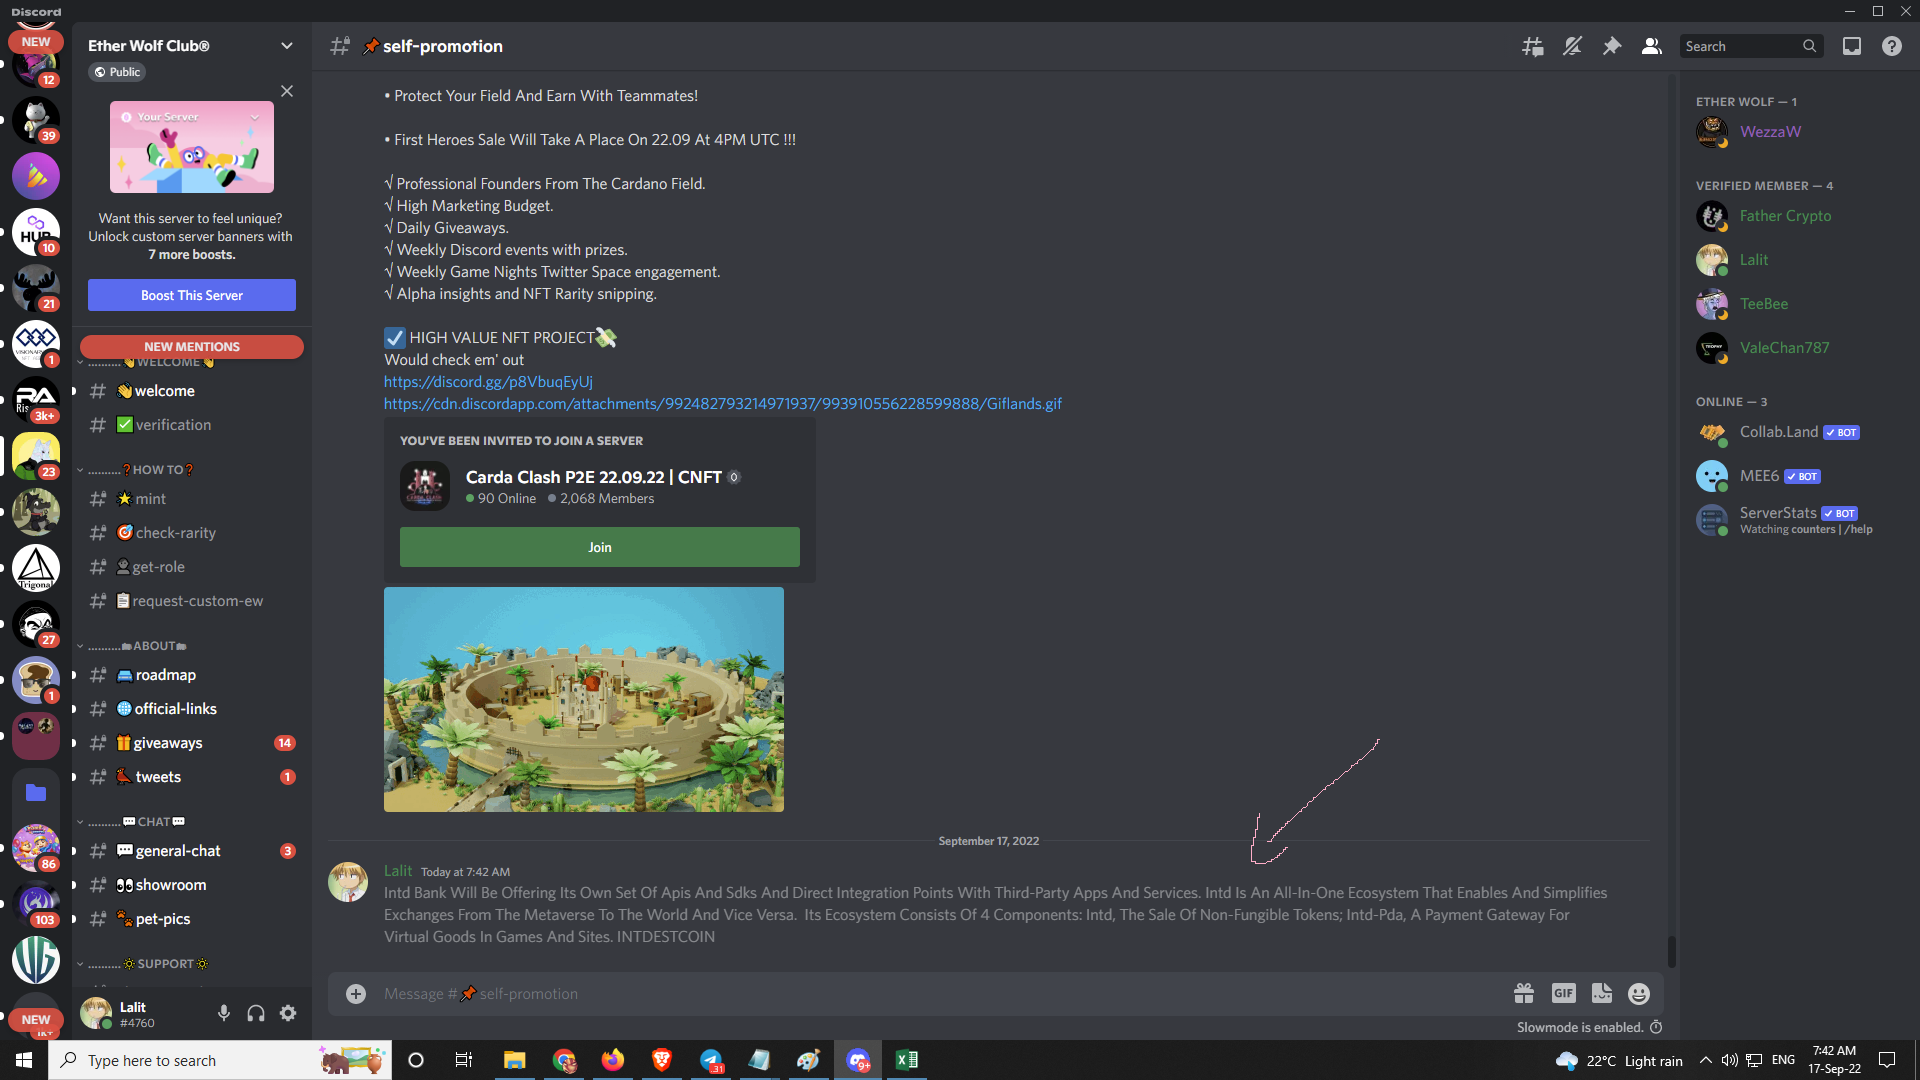Viewport: 1920px width, 1080px height.
Task: Collapse the ABOUT category
Action: tap(133, 646)
